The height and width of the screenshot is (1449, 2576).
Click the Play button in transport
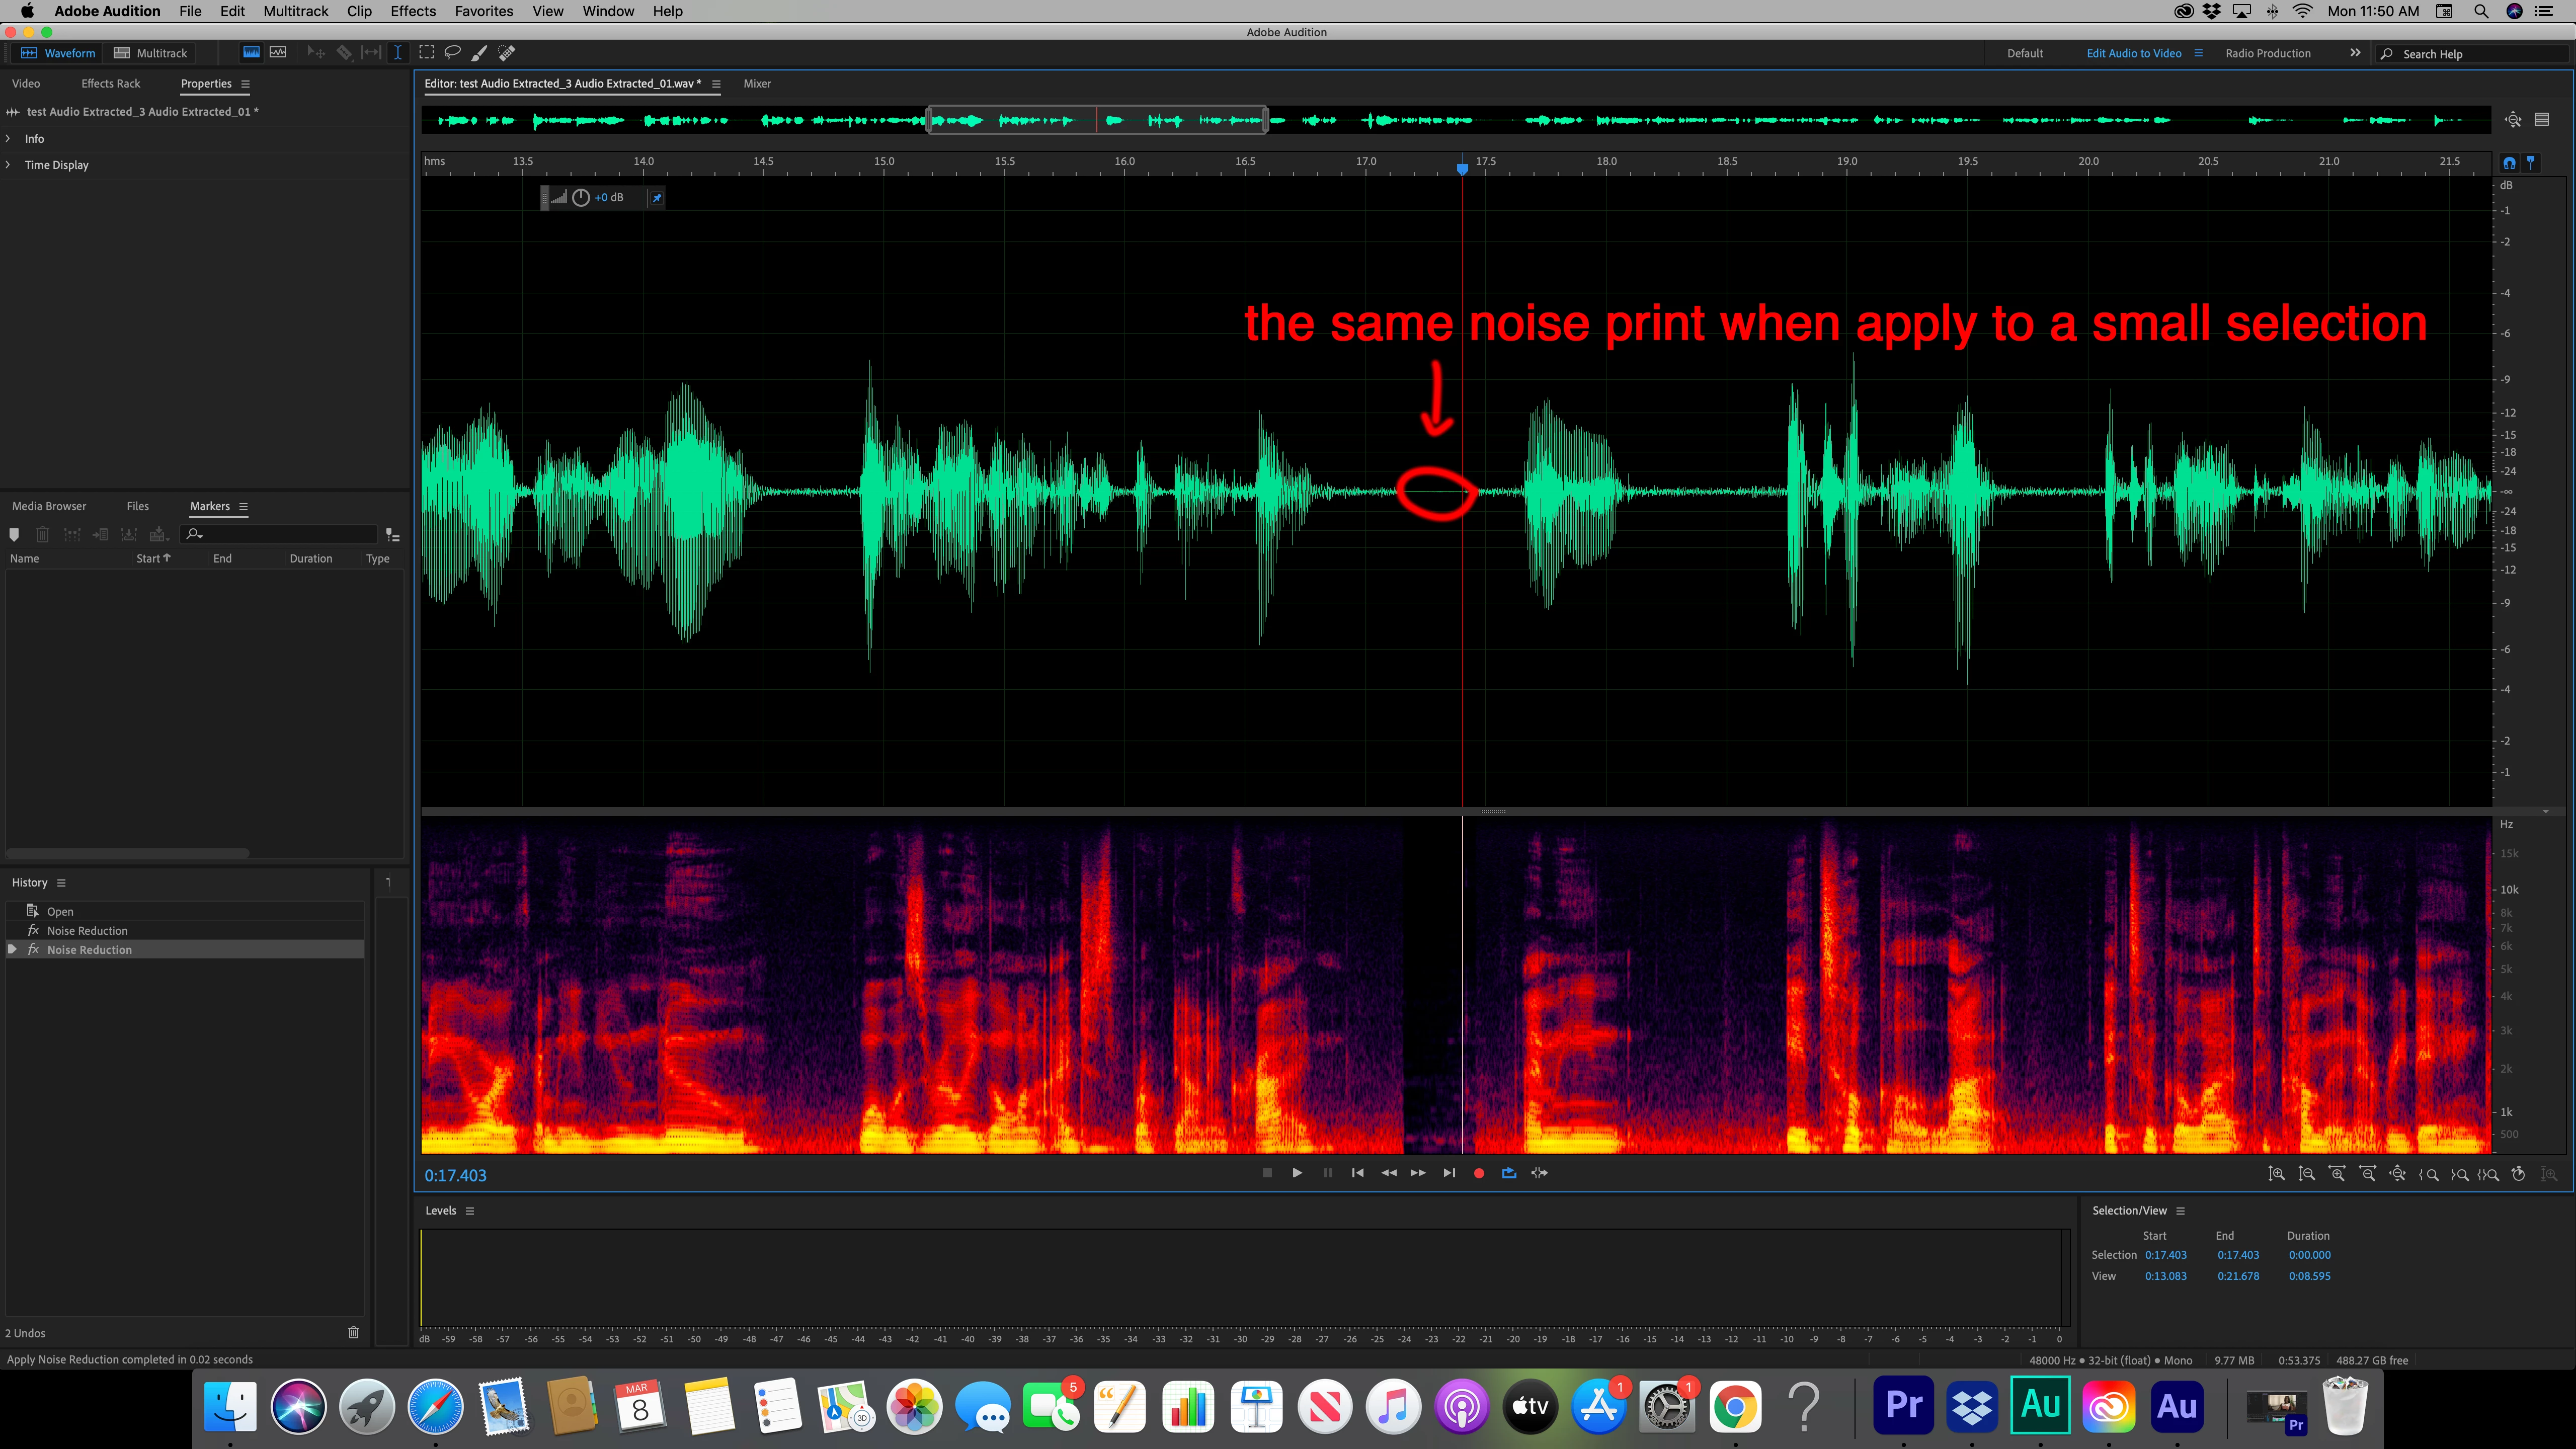tap(1297, 1173)
